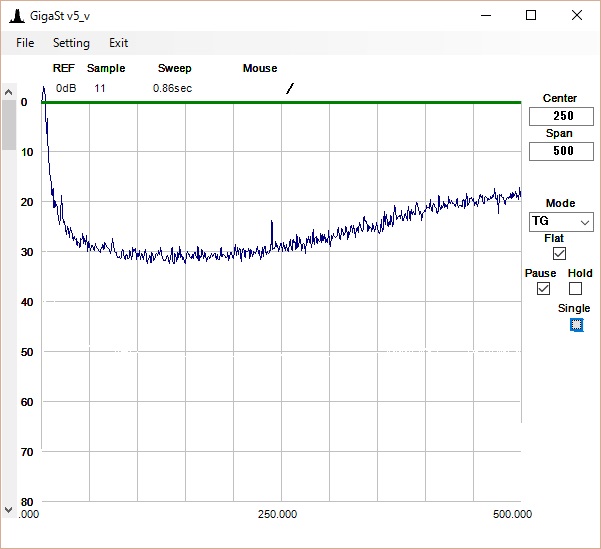
Task: Uncheck the Flat checkbox
Action: click(x=559, y=253)
